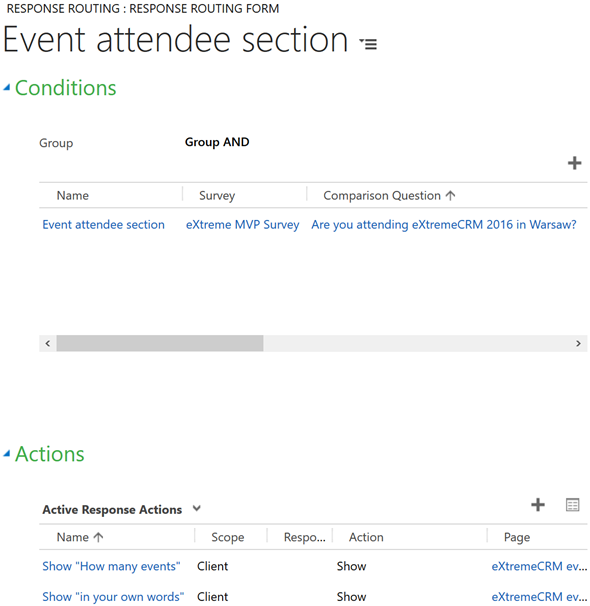Collapse the Actions section triangle

point(7,454)
